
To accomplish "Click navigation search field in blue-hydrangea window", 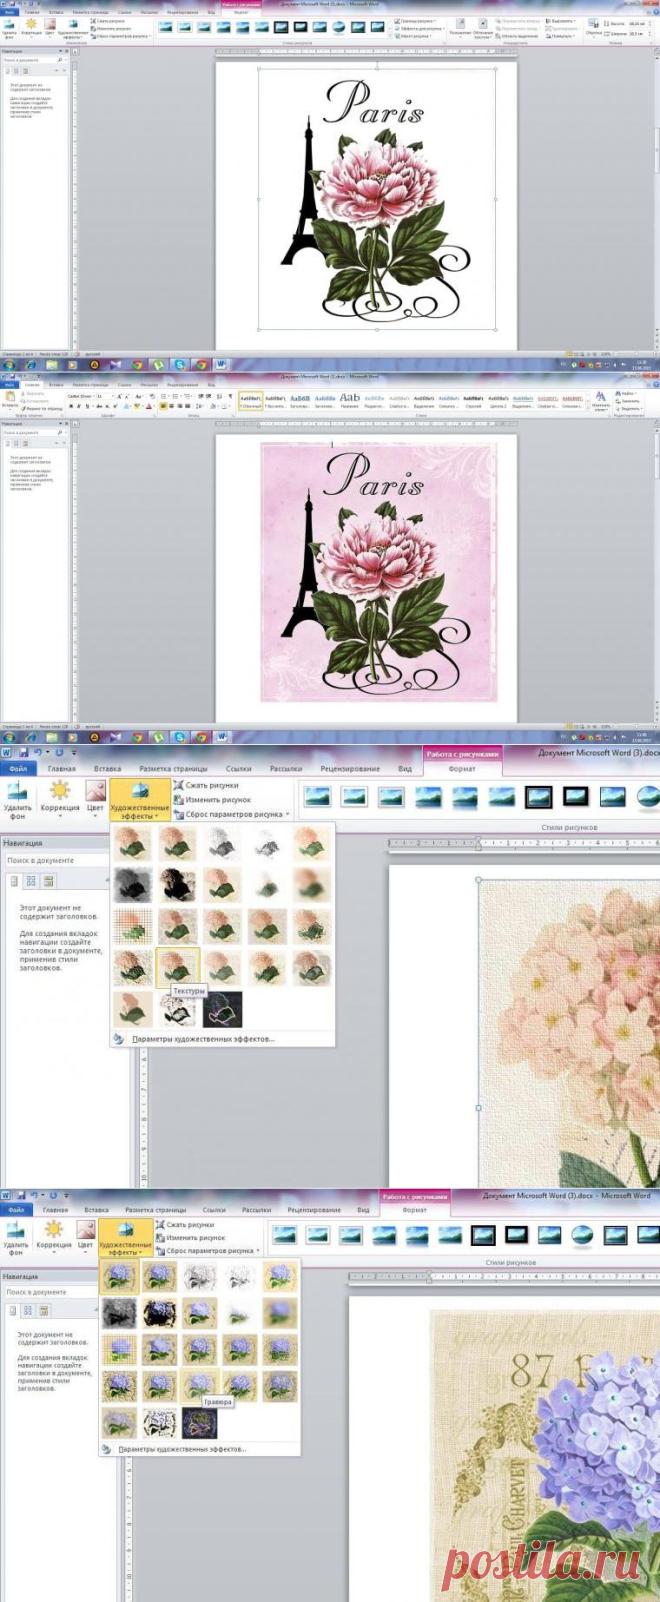I will click(x=48, y=1292).
